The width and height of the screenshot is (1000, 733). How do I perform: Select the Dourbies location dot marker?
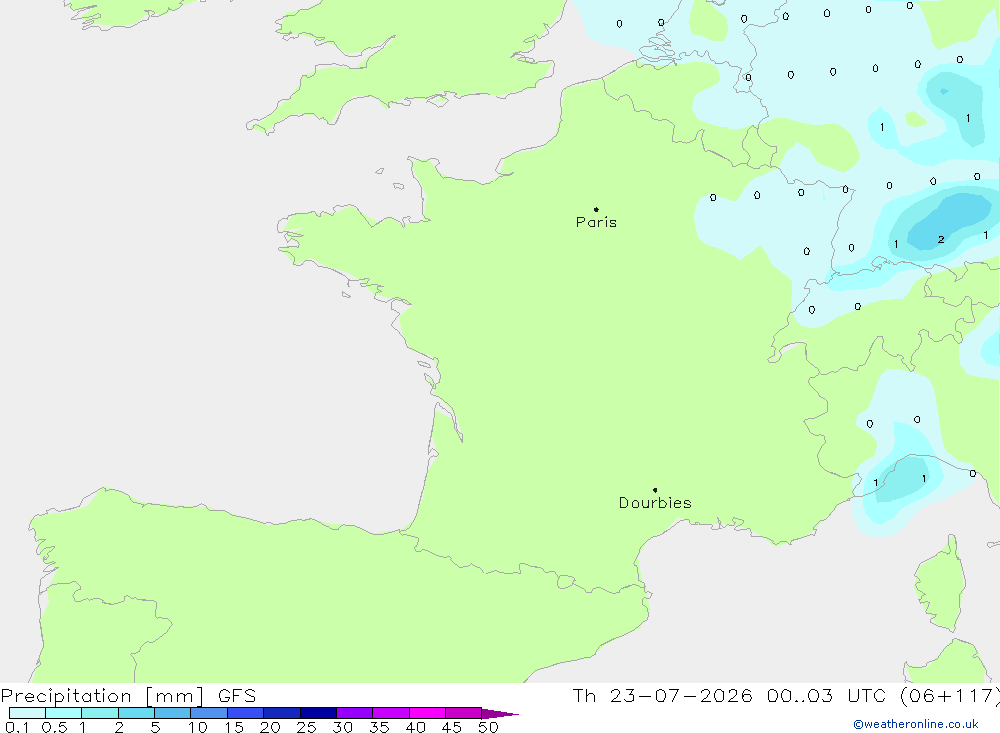click(655, 490)
